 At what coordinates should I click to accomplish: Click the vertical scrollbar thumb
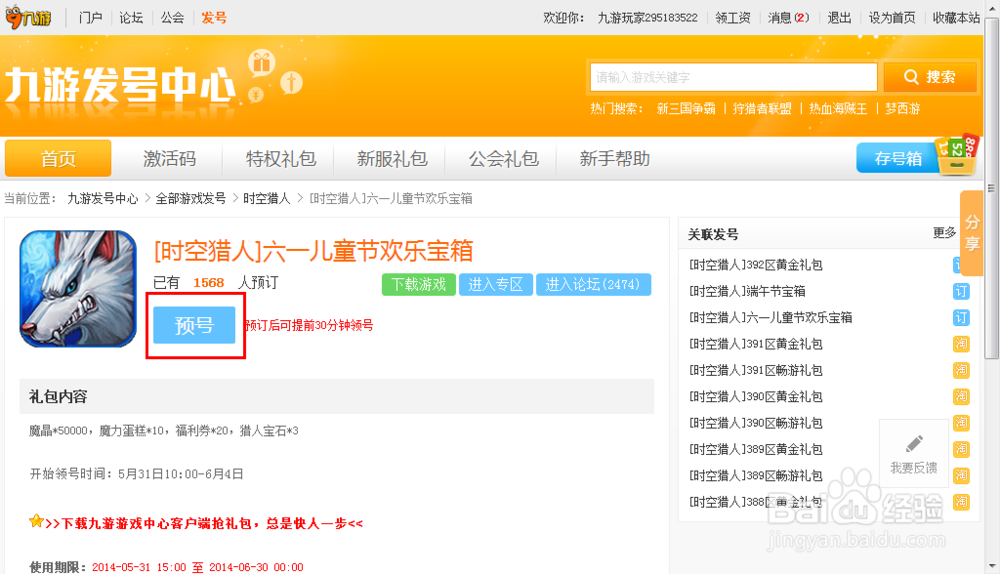tap(992, 188)
